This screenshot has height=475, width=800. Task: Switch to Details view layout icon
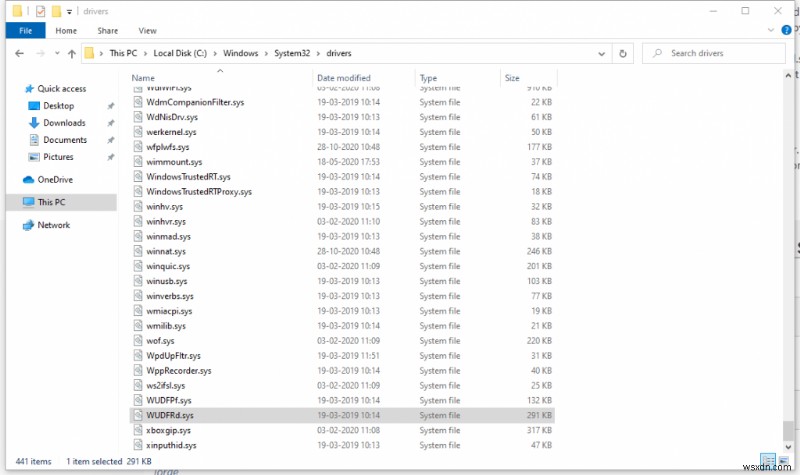click(768, 460)
